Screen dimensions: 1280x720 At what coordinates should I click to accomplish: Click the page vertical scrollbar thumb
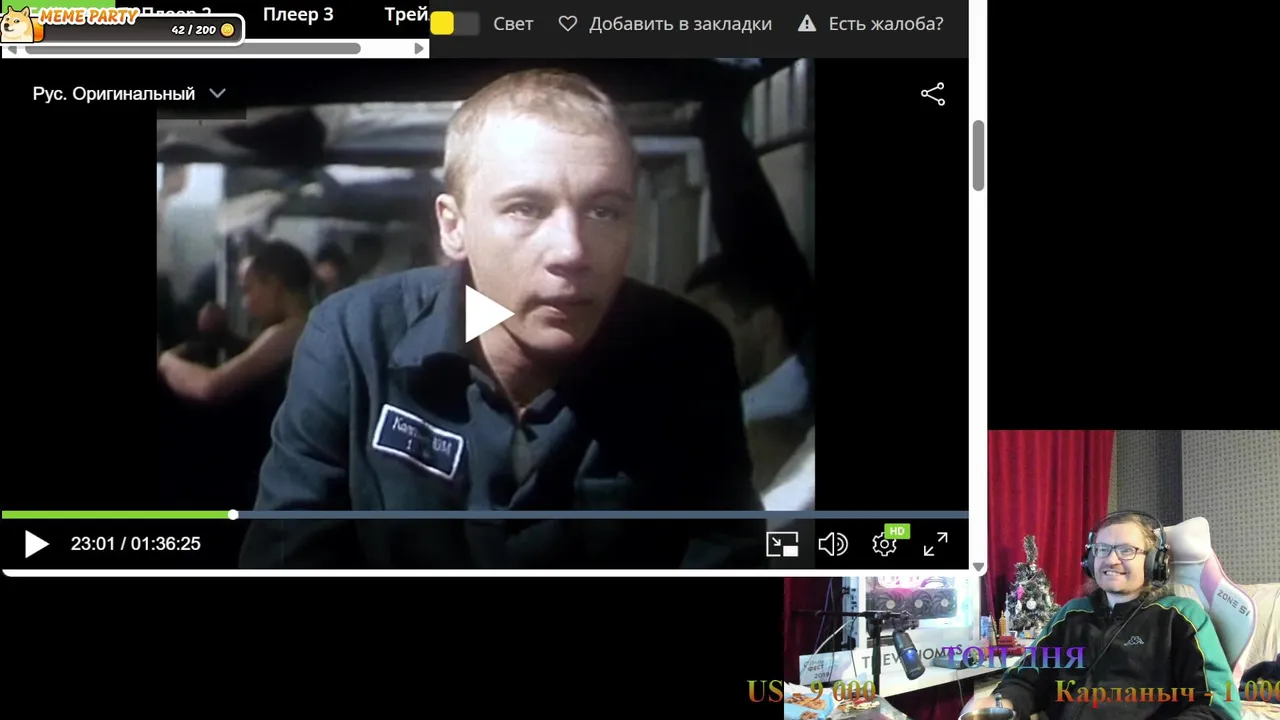click(979, 155)
